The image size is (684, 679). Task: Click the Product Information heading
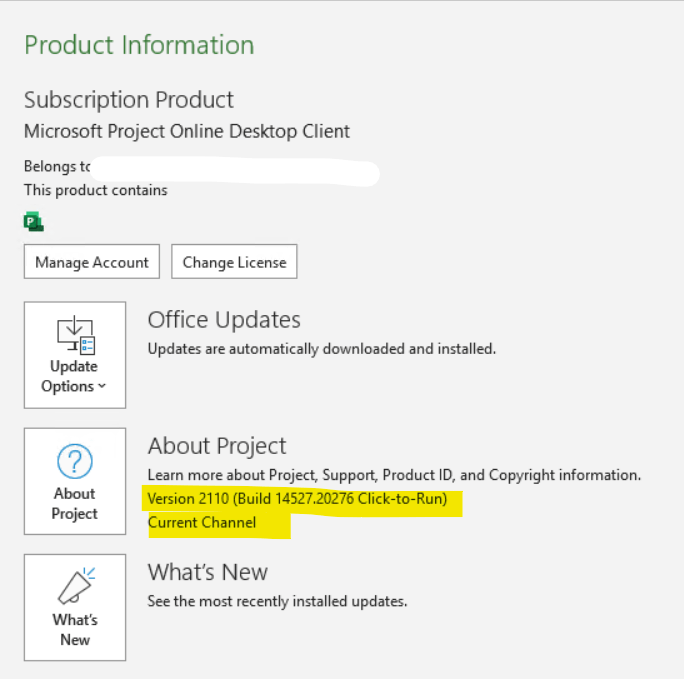pyautogui.click(x=139, y=45)
